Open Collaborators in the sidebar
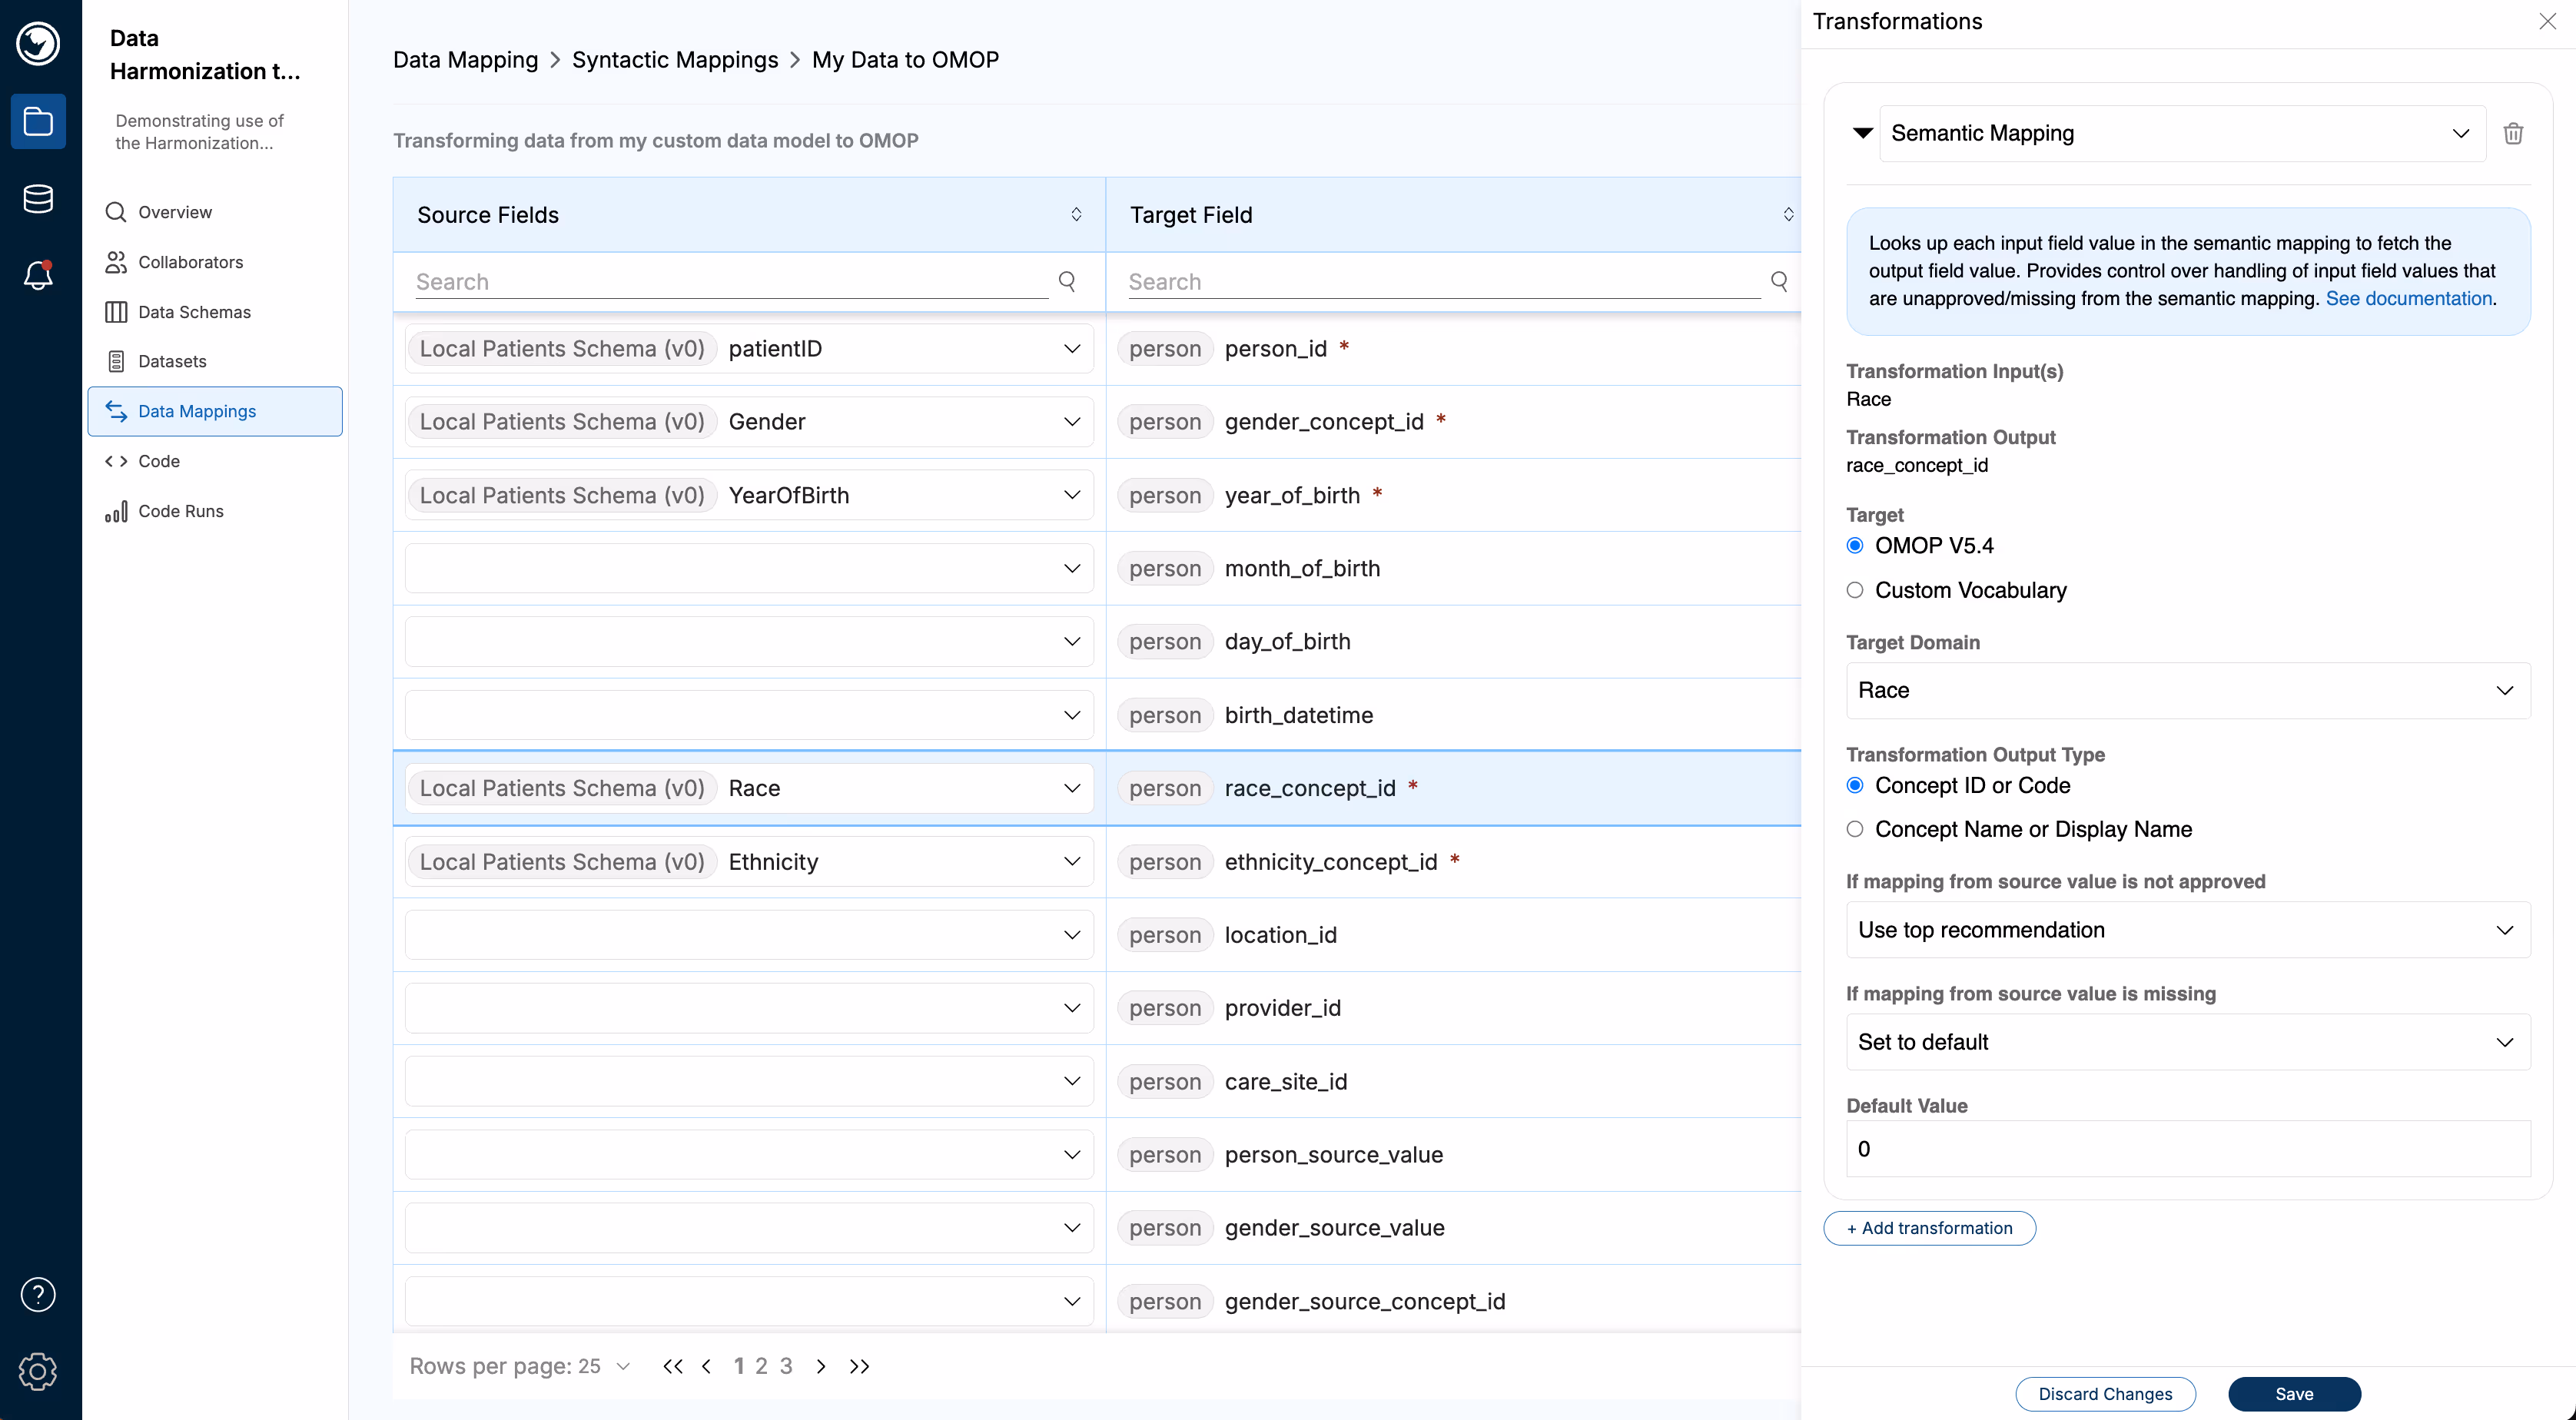 215,262
